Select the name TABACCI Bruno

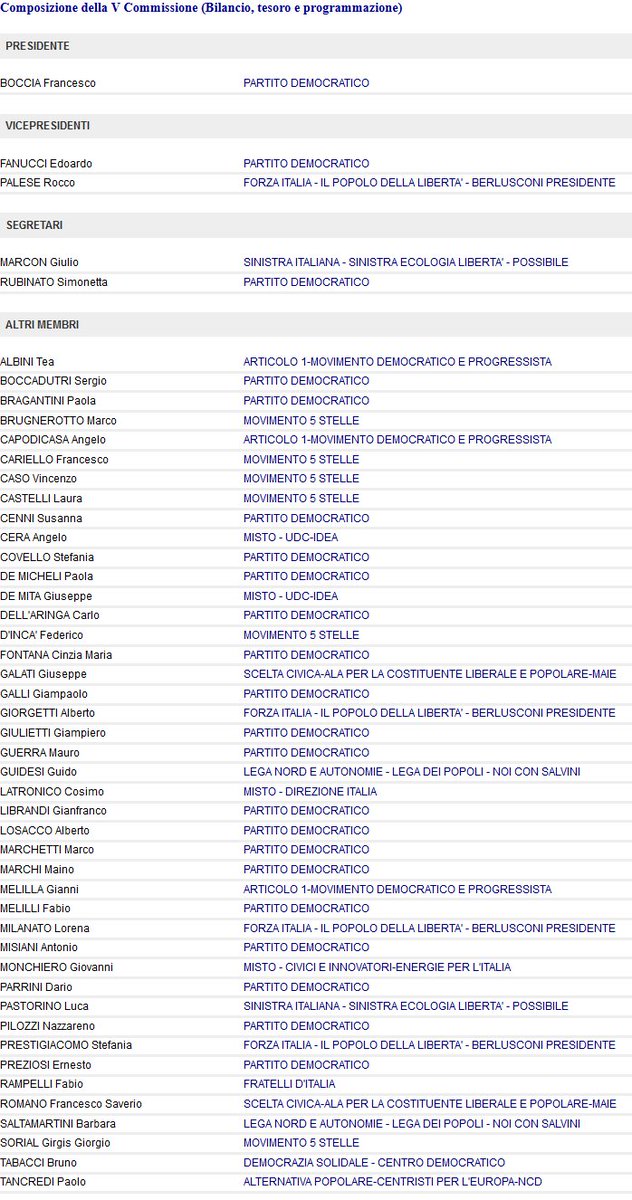(x=38, y=1163)
